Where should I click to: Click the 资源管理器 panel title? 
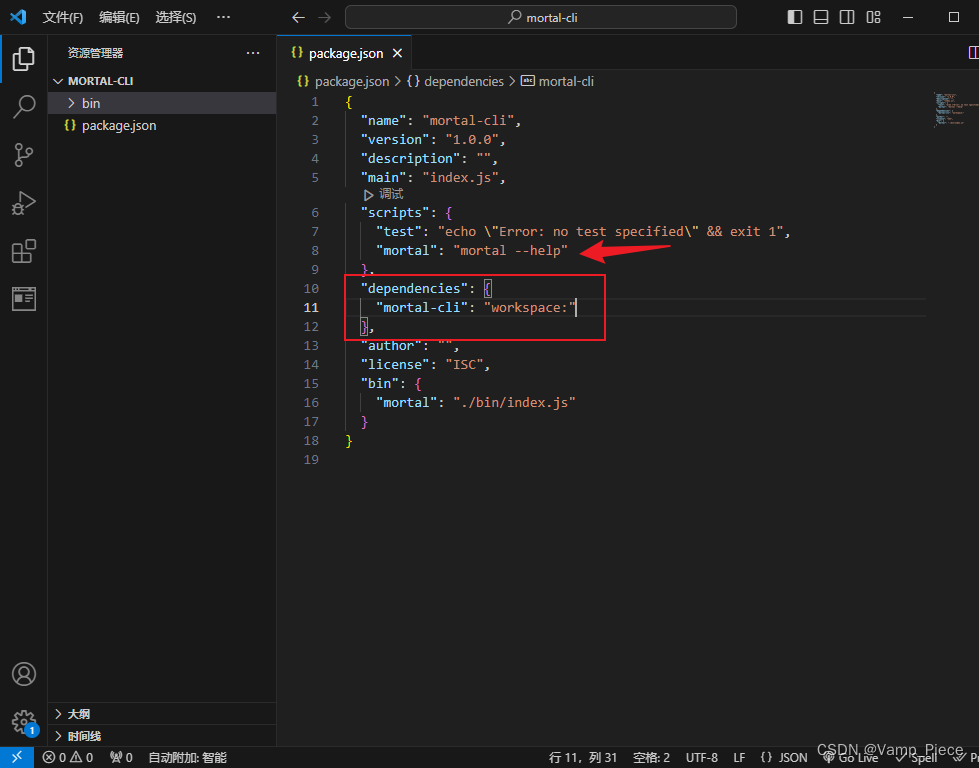click(95, 53)
